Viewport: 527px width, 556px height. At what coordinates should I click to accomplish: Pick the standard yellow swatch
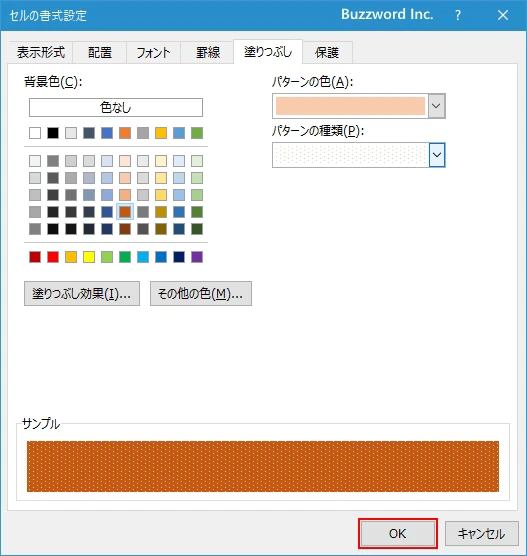89,257
